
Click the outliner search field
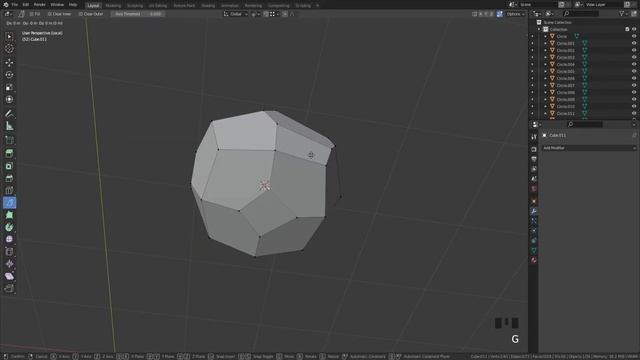[x=581, y=14]
